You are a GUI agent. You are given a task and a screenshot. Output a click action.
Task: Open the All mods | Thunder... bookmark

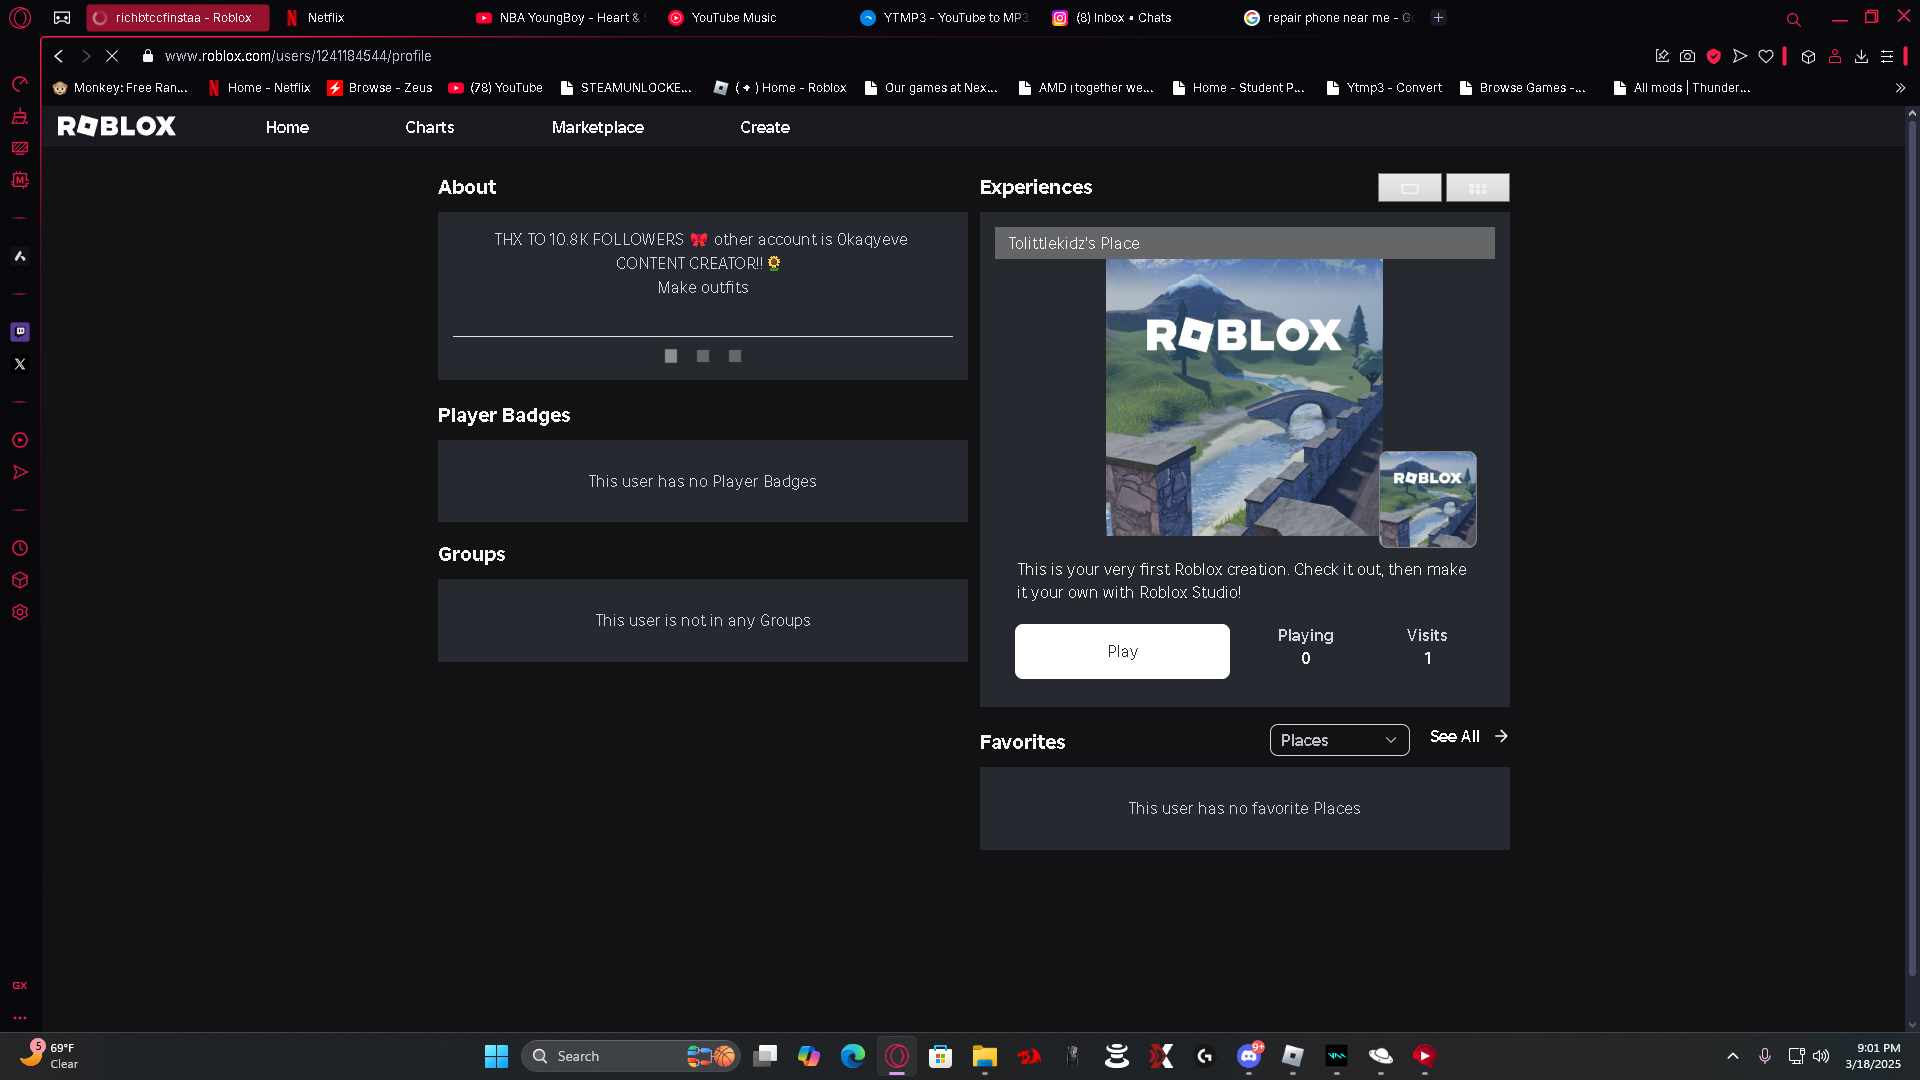click(1681, 88)
